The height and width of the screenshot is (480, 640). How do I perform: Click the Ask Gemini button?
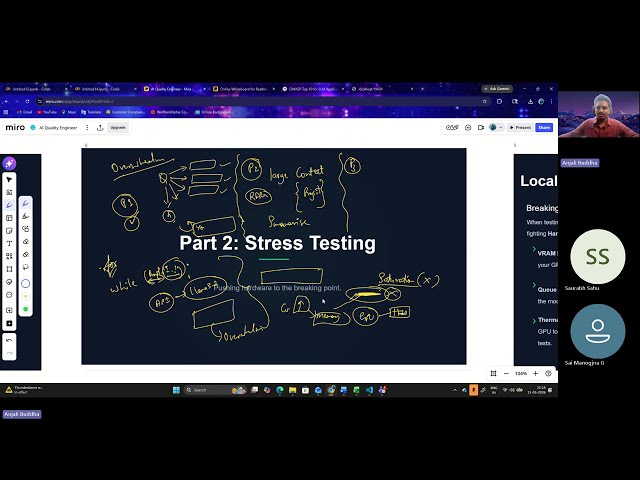click(497, 89)
